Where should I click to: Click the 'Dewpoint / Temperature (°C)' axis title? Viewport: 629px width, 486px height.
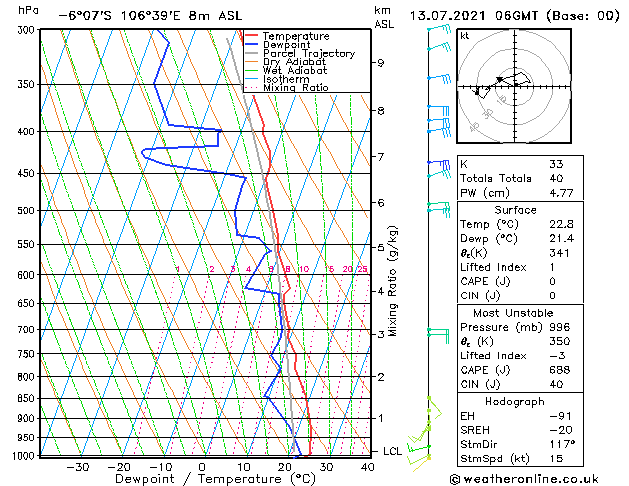click(215, 479)
